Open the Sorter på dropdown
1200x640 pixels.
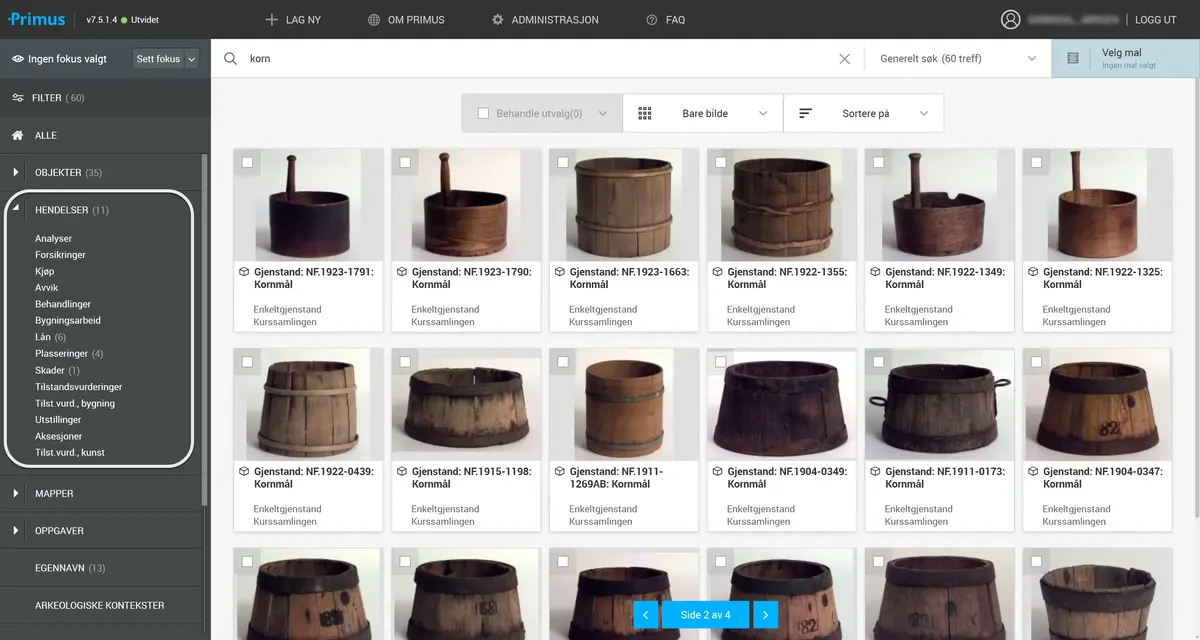(864, 114)
